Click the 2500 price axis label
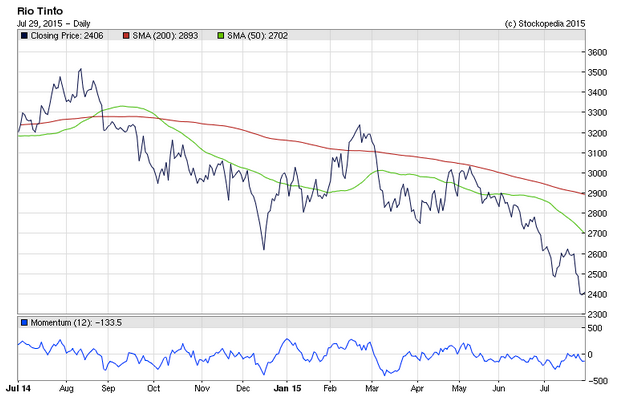The image size is (623, 410). click(x=597, y=274)
